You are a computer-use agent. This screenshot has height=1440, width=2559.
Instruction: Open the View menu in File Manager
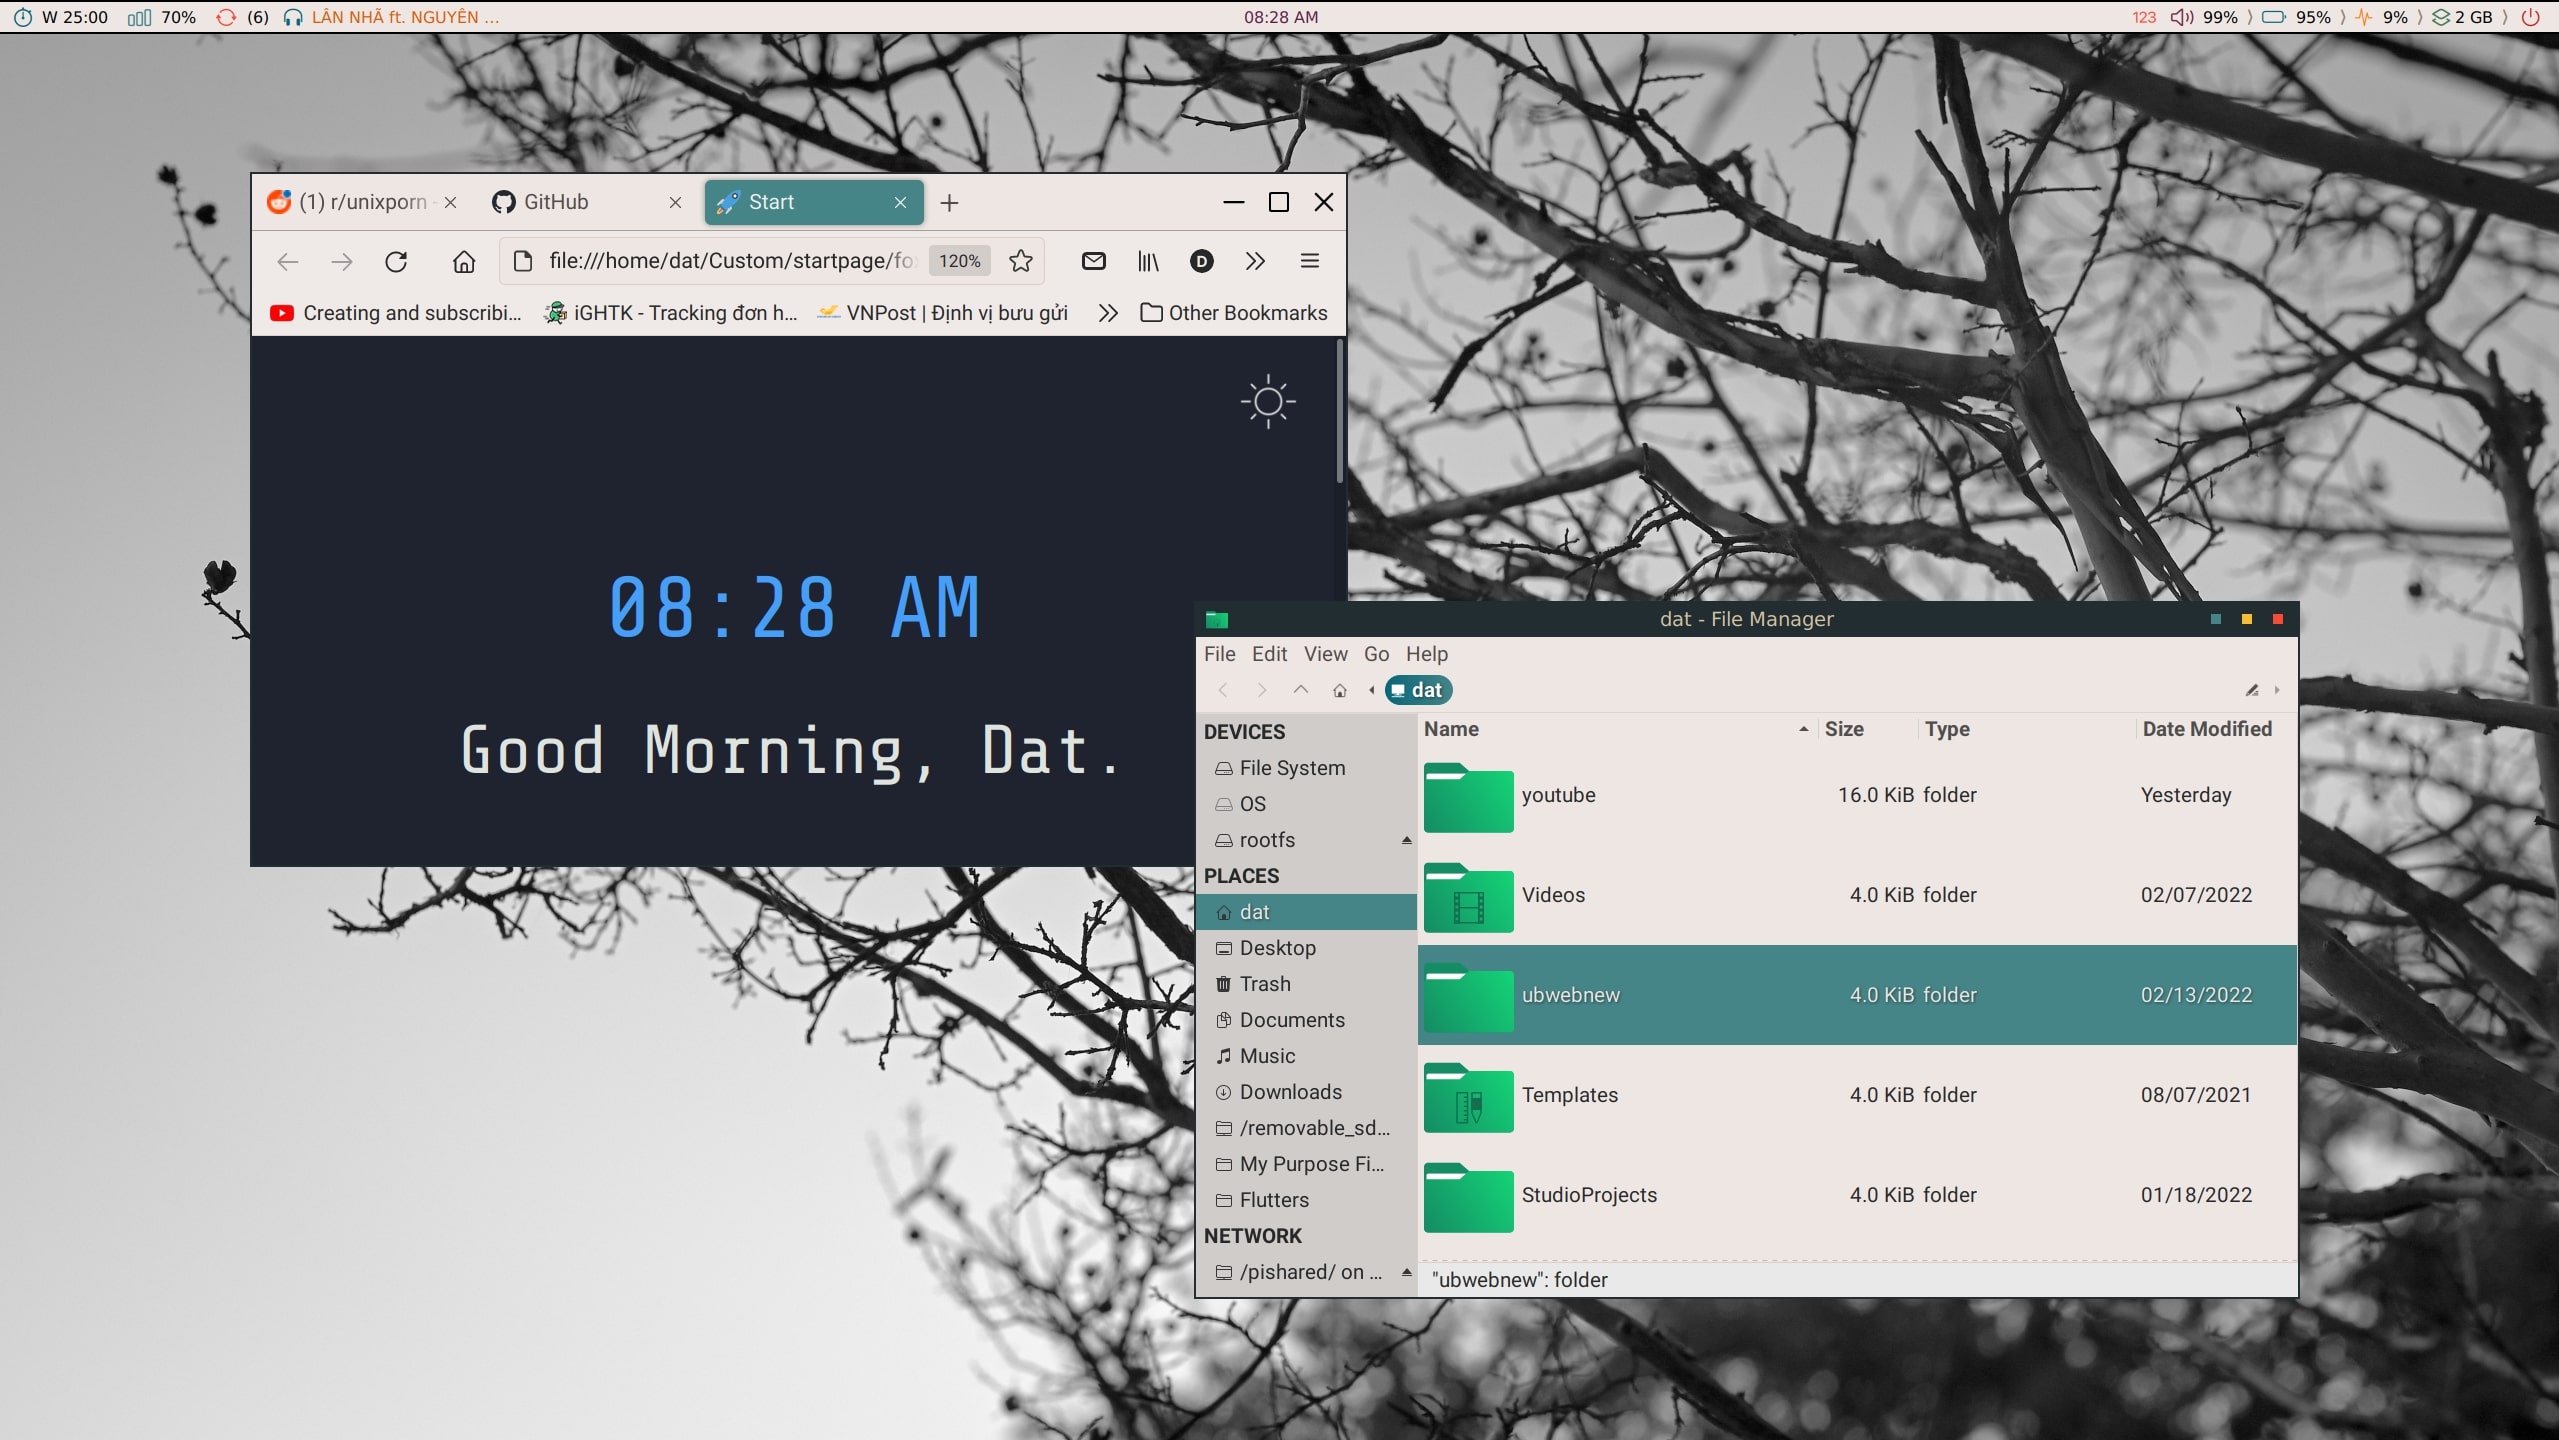[x=1325, y=654]
